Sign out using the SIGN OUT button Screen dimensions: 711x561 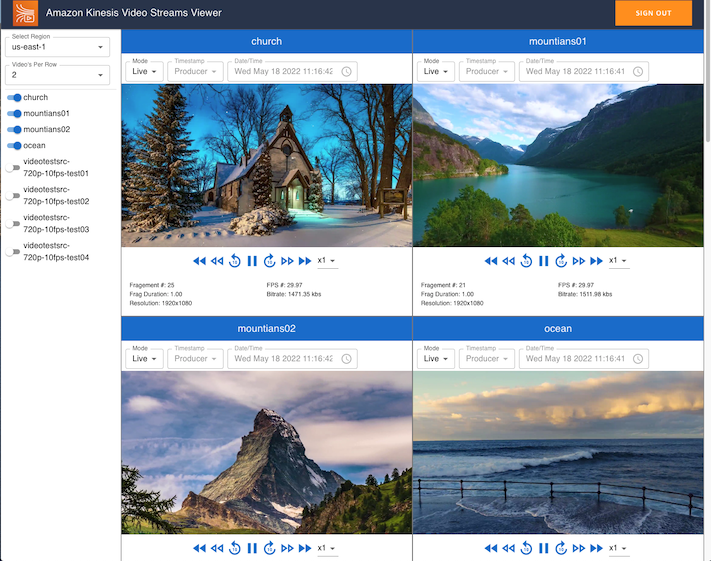click(653, 13)
